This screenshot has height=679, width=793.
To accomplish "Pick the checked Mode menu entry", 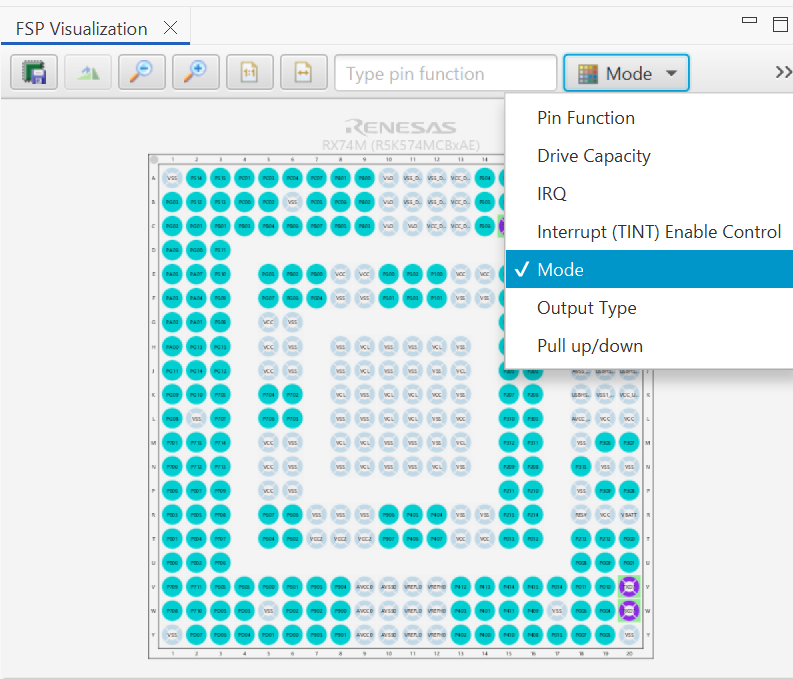I will tap(649, 269).
